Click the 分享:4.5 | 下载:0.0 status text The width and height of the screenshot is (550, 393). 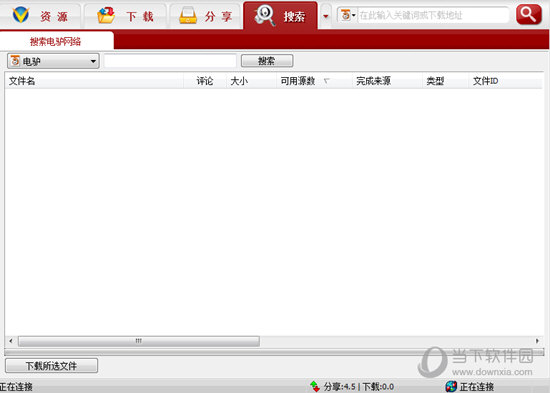pos(358,387)
